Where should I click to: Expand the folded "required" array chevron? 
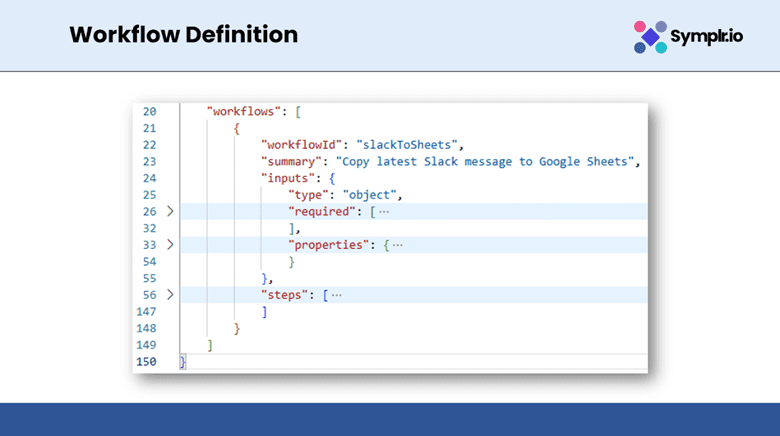click(x=170, y=211)
